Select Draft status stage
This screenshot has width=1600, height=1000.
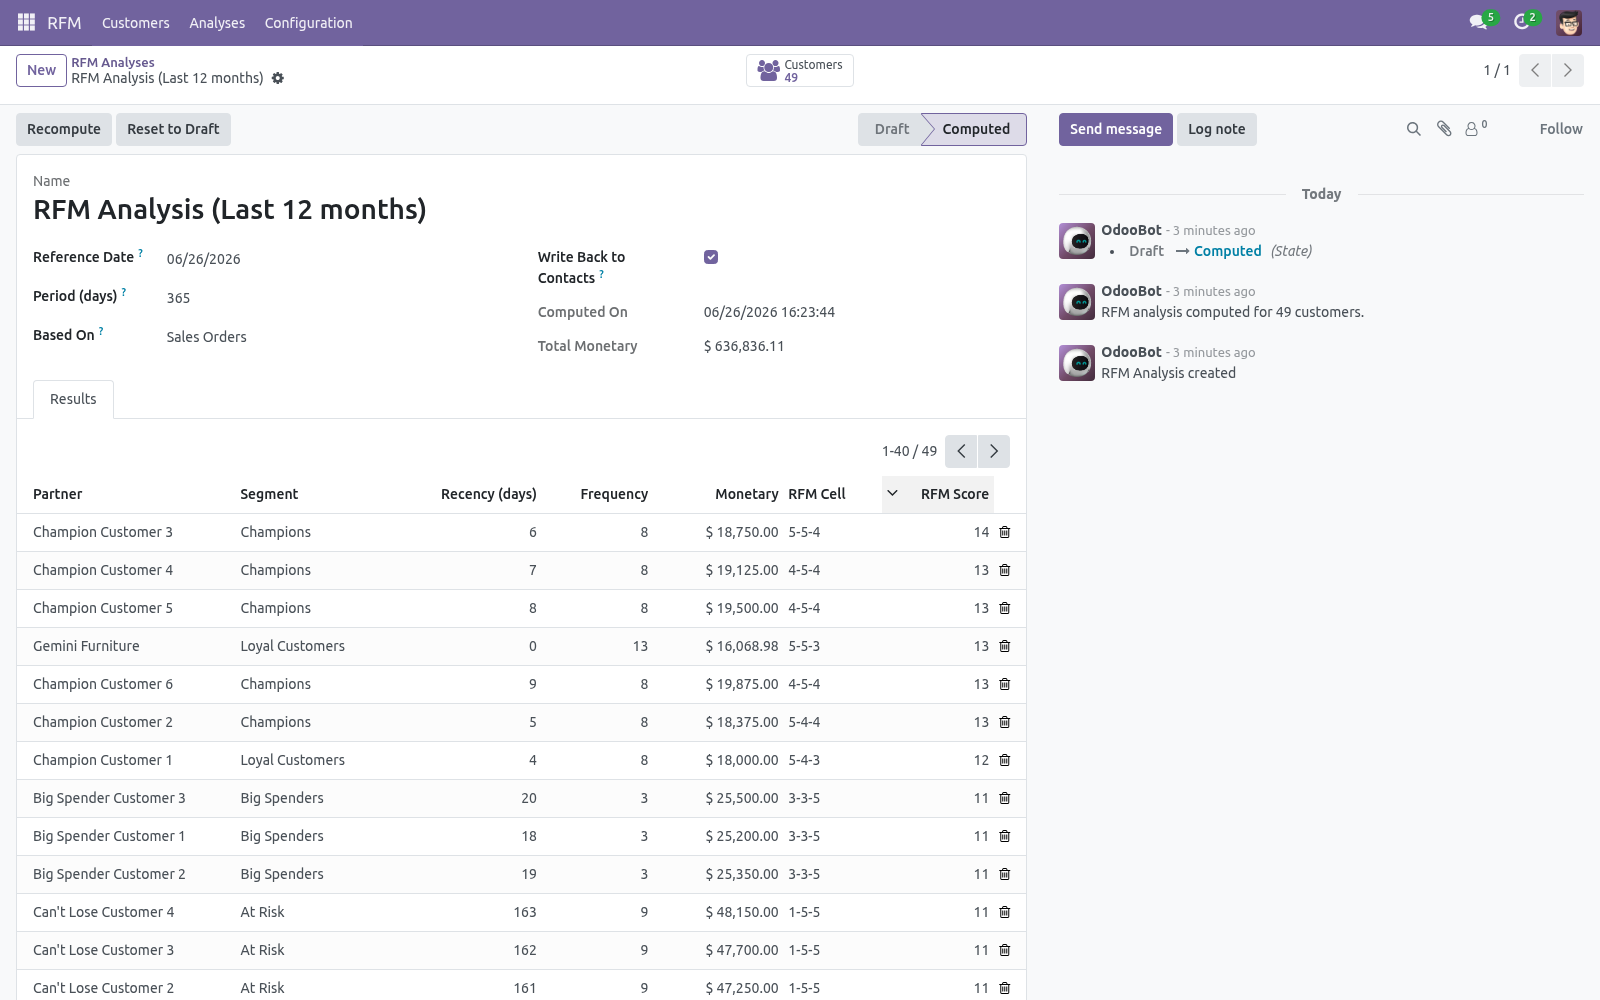click(892, 129)
